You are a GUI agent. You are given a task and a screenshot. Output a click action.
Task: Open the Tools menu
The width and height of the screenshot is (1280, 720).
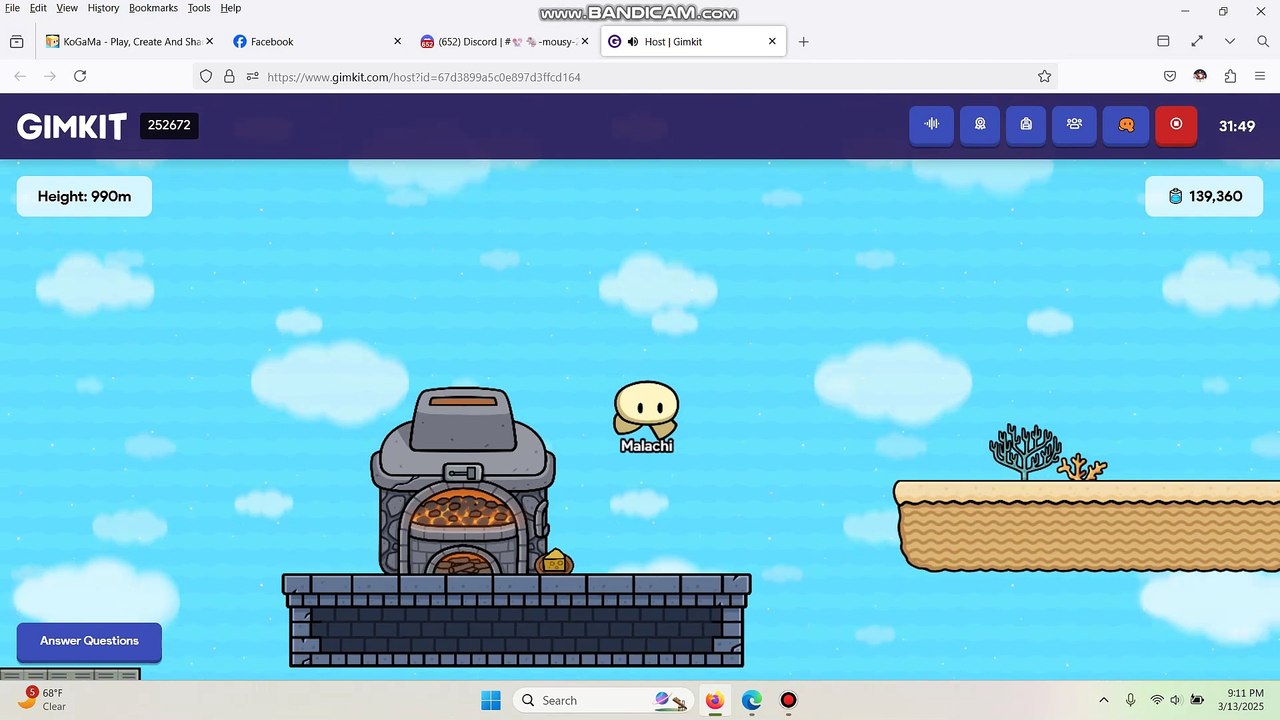(199, 8)
